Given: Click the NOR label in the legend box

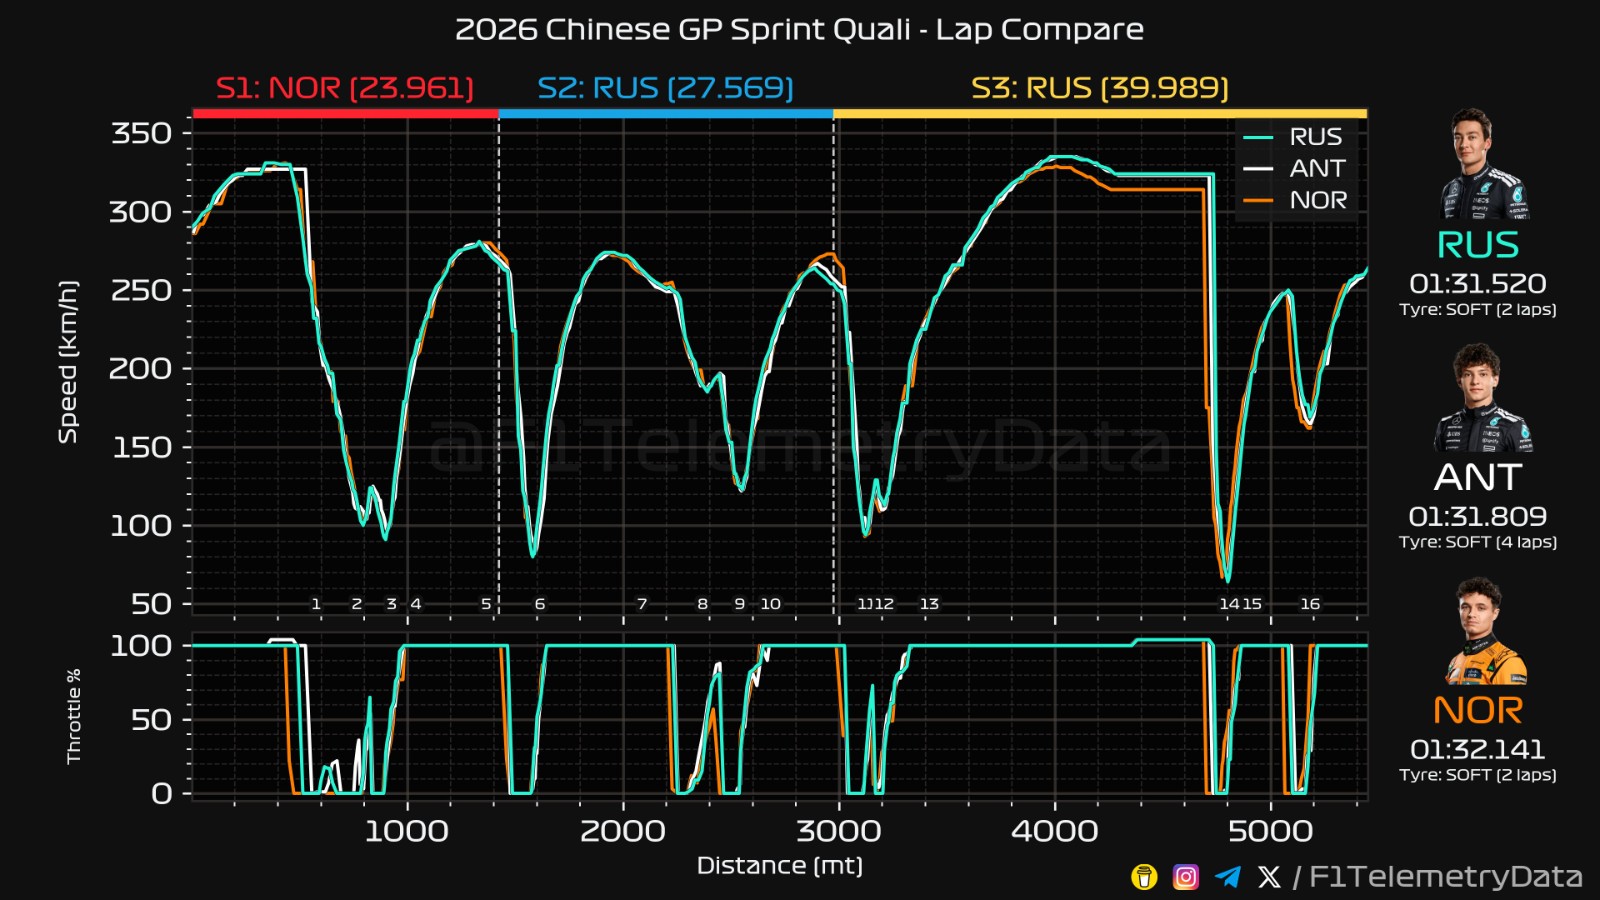Looking at the screenshot, I should point(1318,201).
